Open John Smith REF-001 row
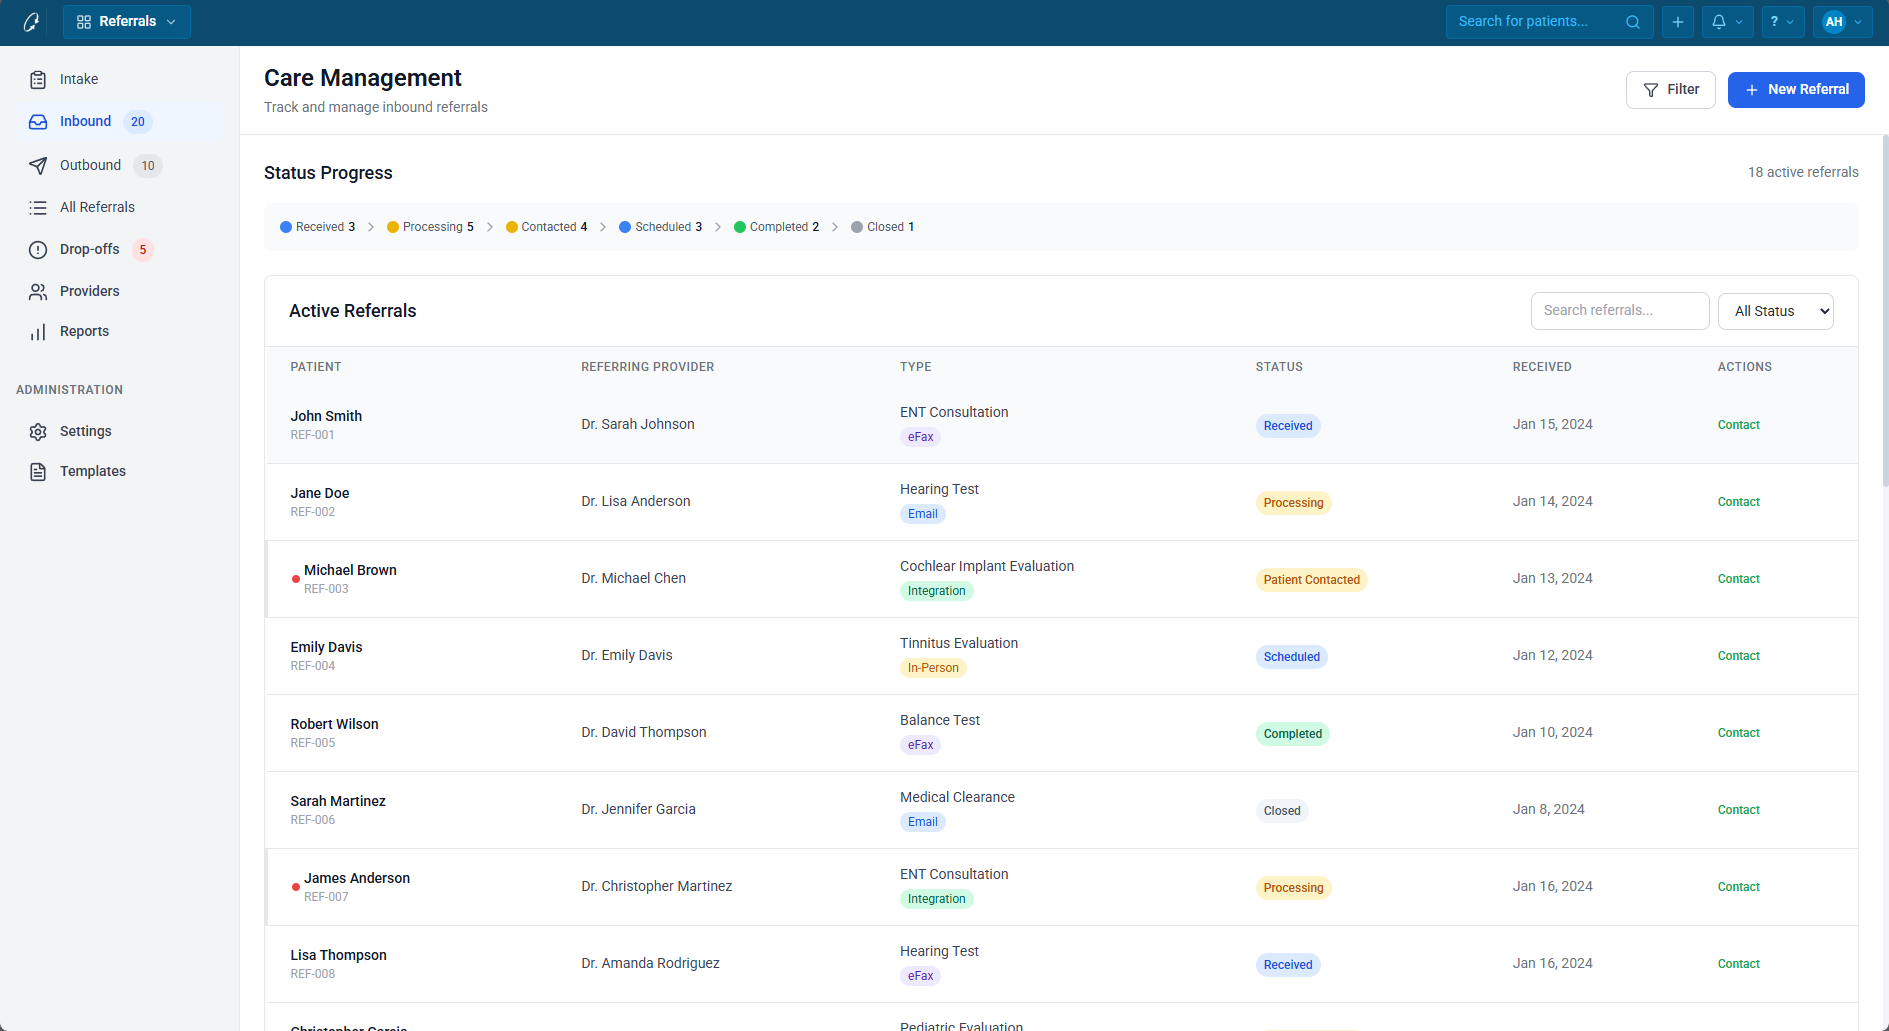The width and height of the screenshot is (1889, 1031). point(1061,425)
